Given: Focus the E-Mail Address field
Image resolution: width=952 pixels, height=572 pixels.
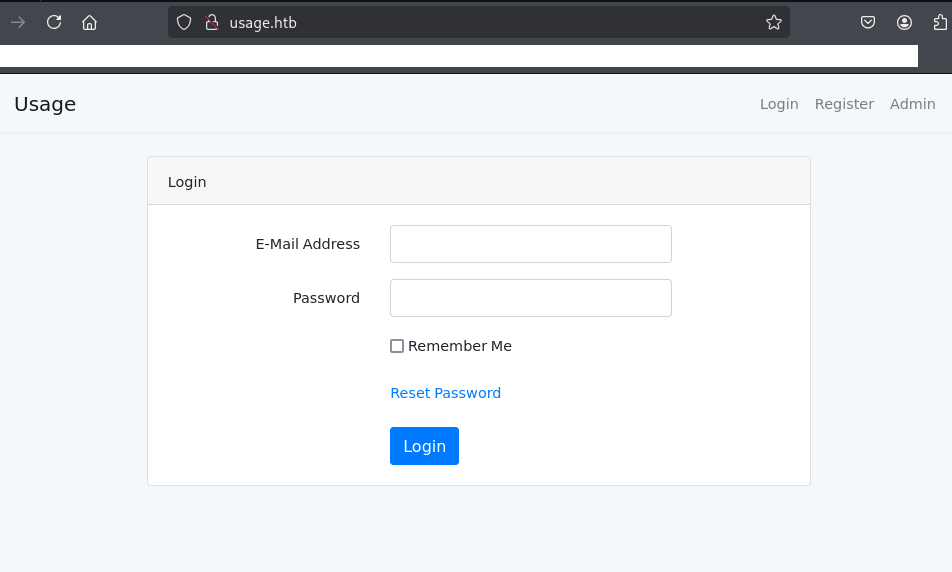Looking at the screenshot, I should coord(530,244).
